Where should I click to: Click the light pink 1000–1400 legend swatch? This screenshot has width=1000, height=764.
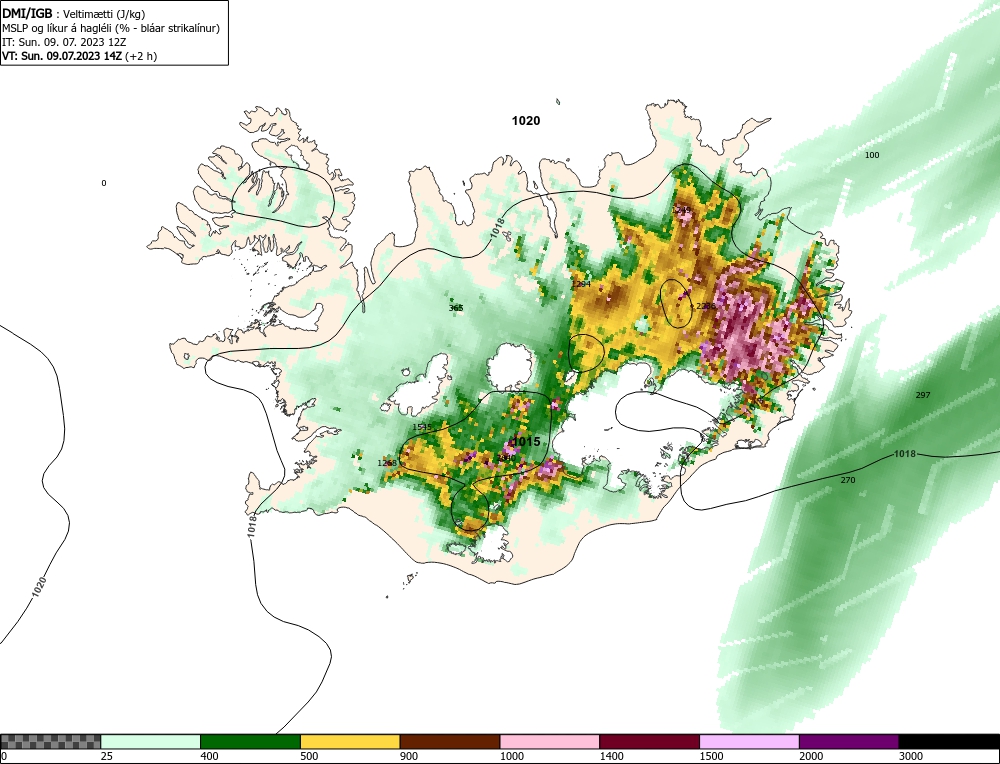pos(550,742)
